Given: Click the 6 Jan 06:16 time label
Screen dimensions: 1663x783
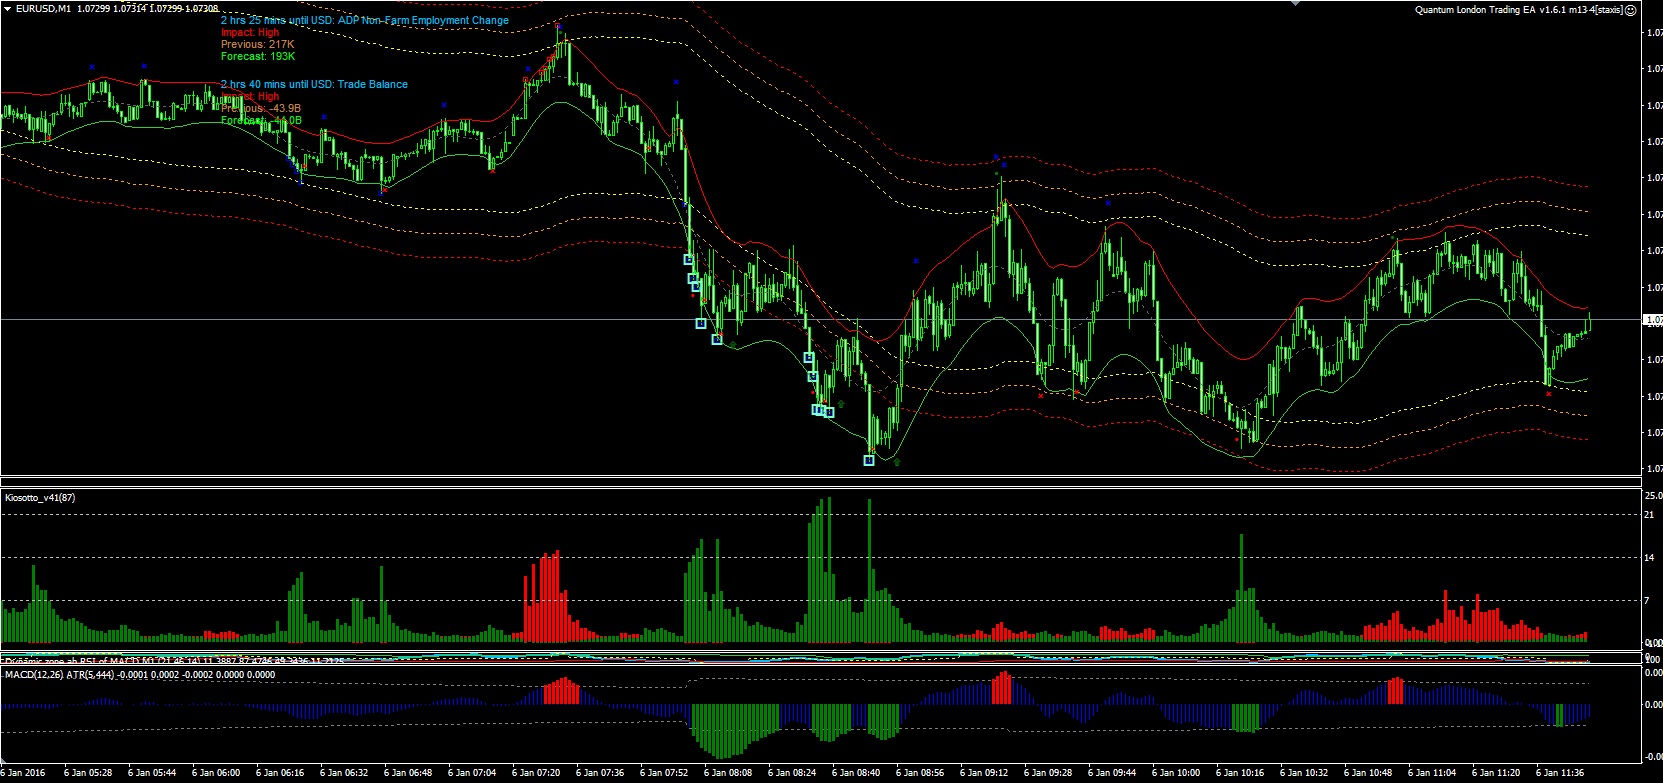Looking at the screenshot, I should [x=280, y=772].
